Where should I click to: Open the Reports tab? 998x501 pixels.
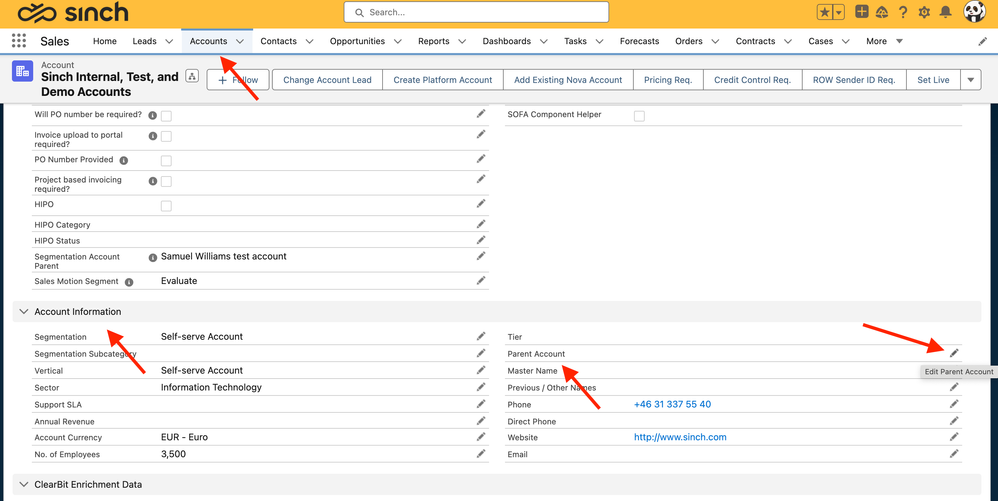click(433, 41)
